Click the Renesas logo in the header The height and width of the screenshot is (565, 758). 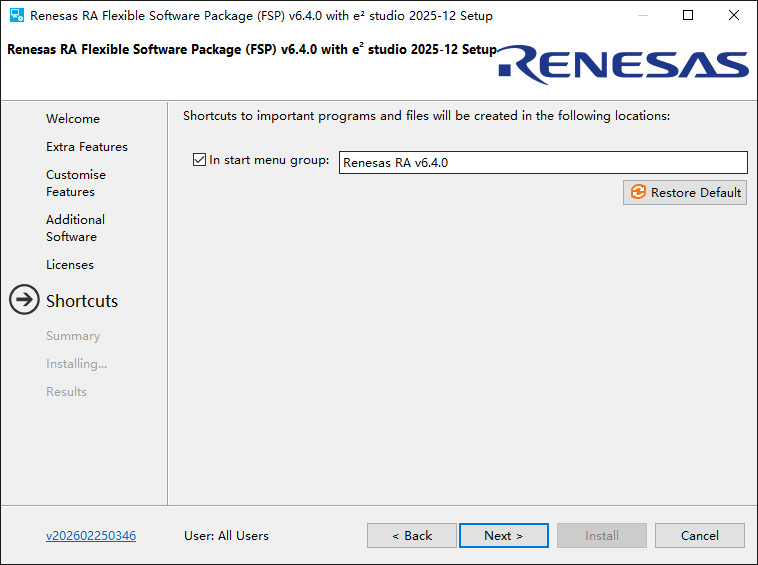click(623, 65)
